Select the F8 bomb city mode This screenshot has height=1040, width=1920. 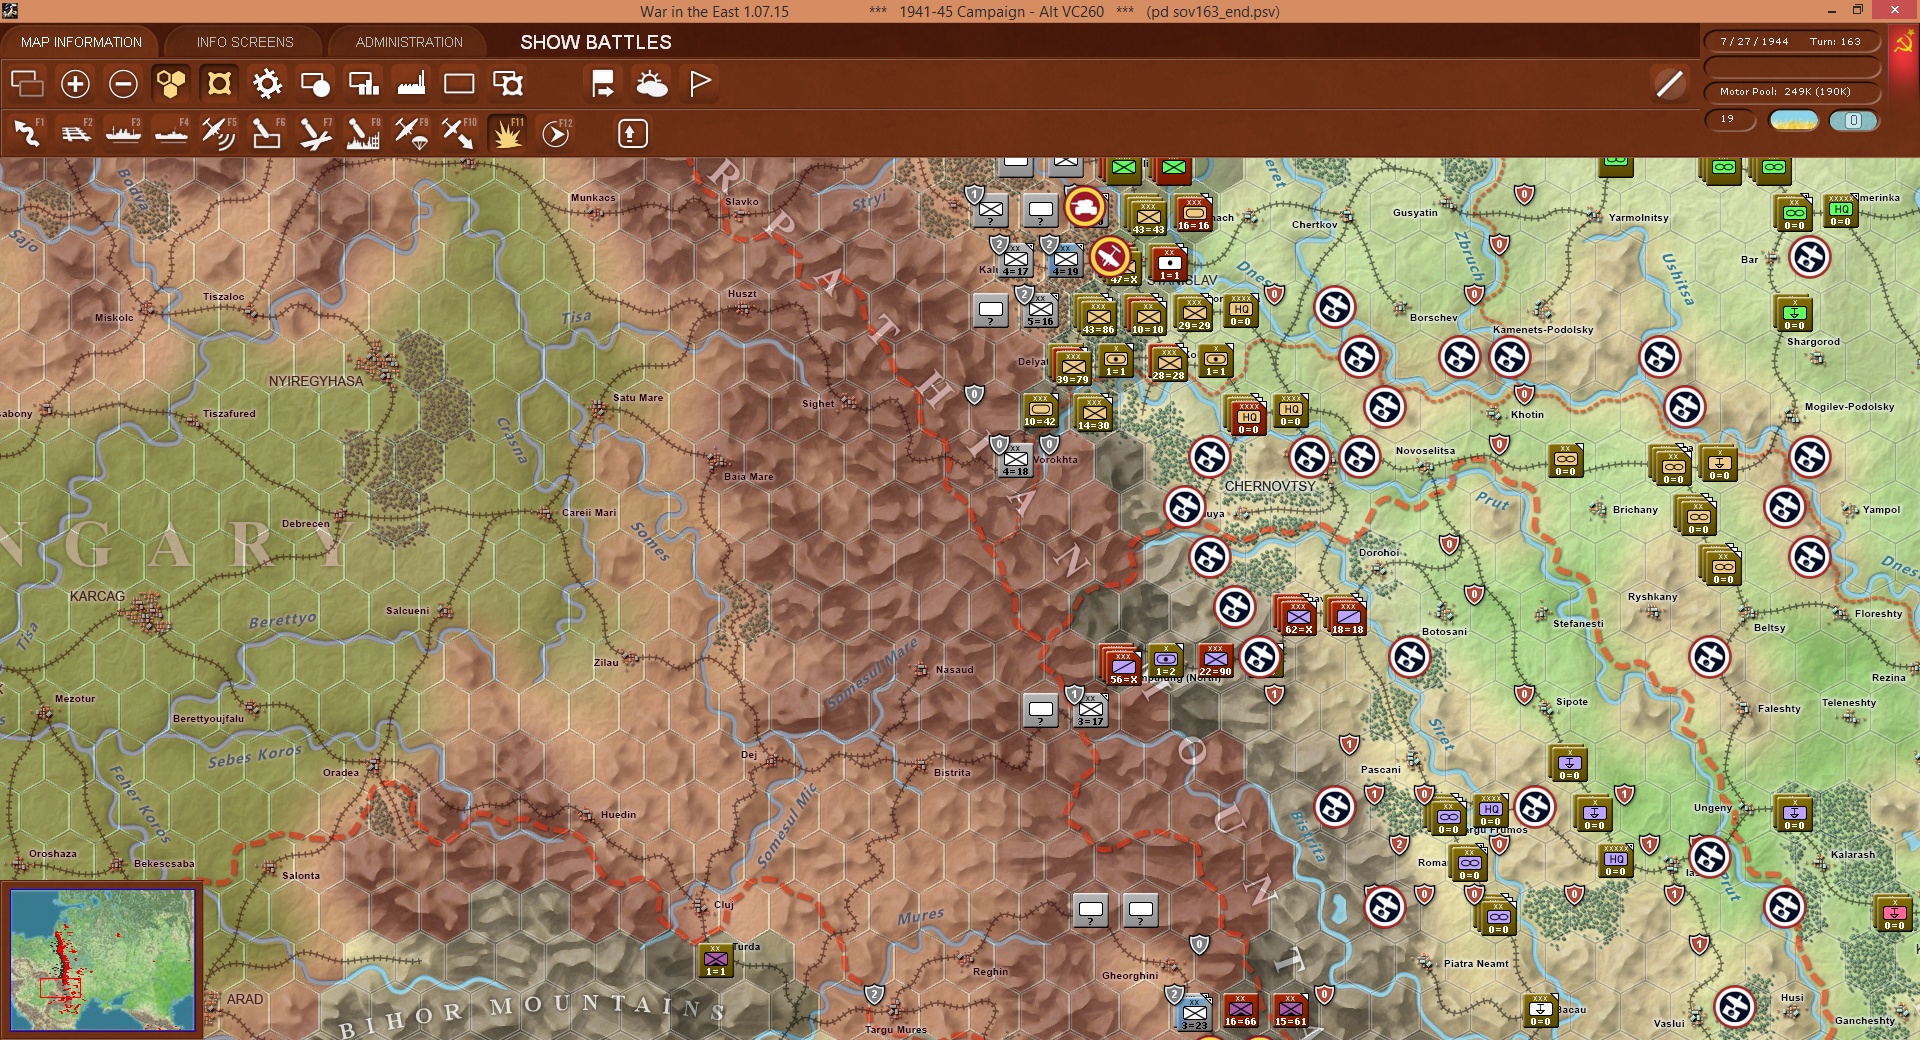[363, 133]
